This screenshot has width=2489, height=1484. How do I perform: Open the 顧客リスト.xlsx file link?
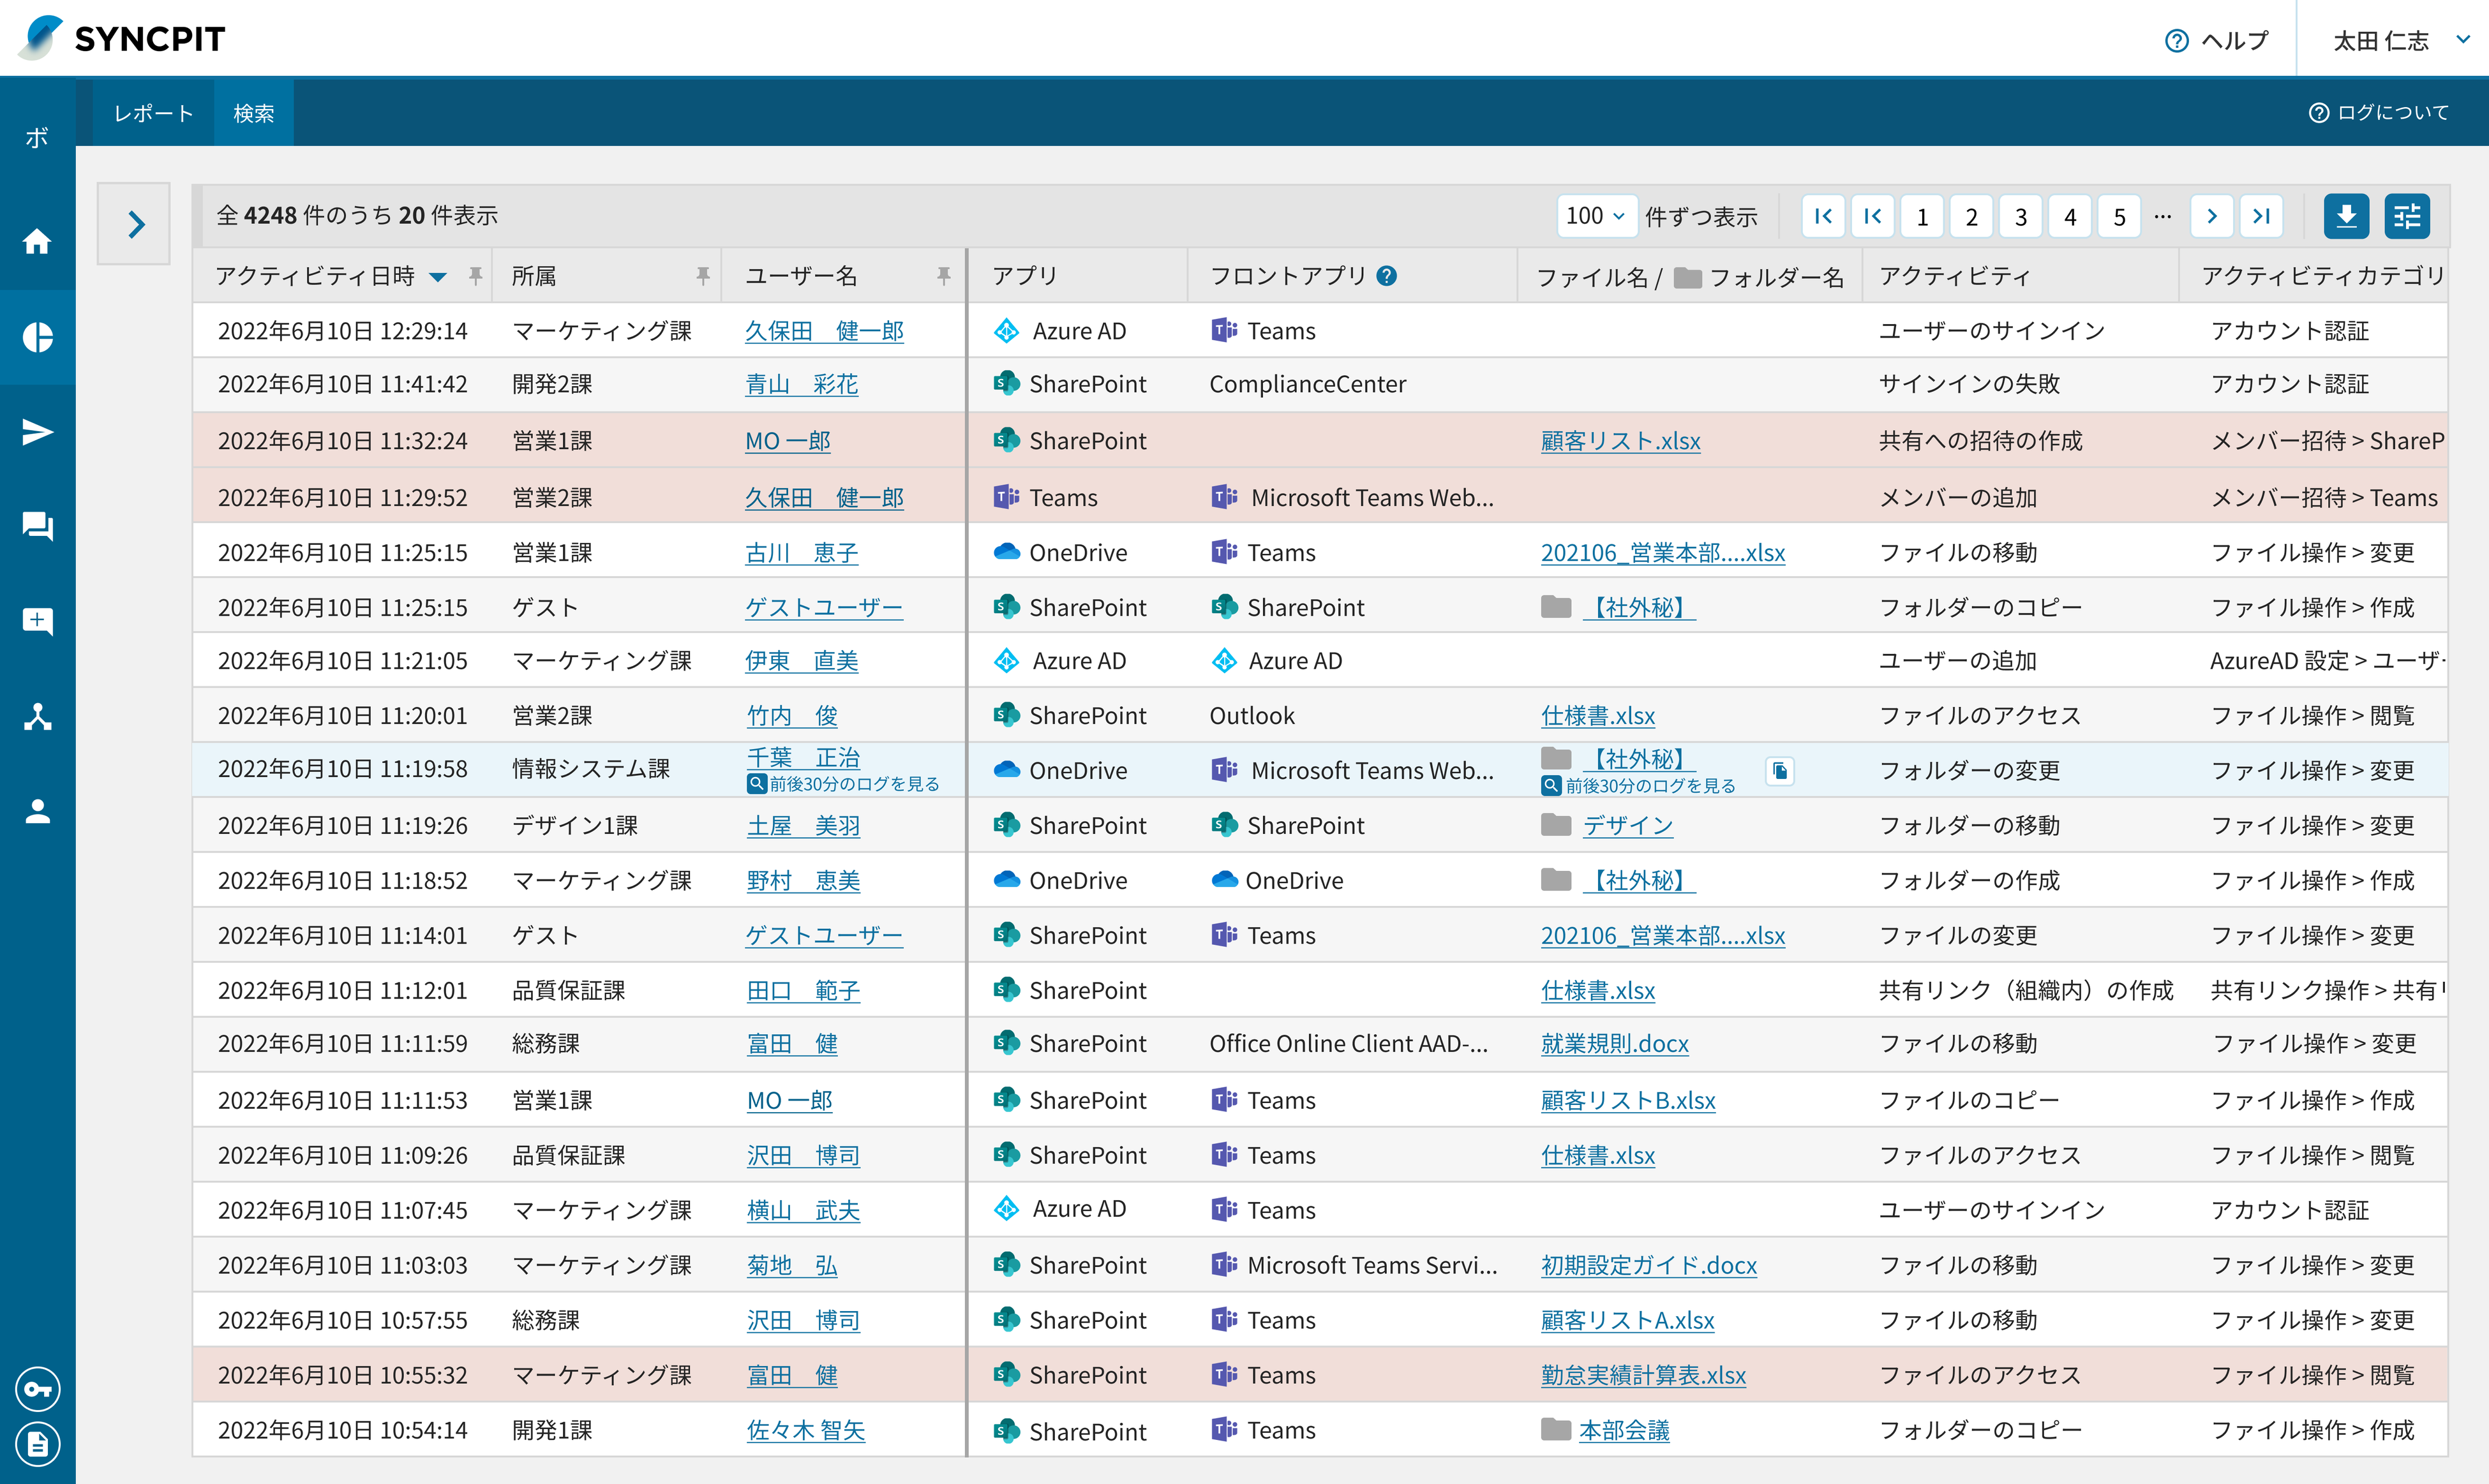coord(1620,441)
